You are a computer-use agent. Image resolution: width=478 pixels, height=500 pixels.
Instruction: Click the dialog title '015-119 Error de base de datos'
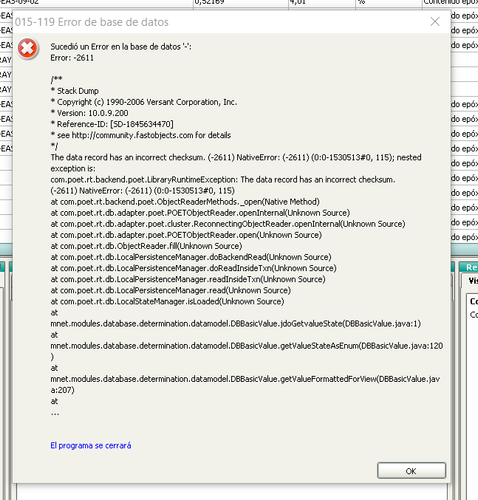click(x=92, y=22)
